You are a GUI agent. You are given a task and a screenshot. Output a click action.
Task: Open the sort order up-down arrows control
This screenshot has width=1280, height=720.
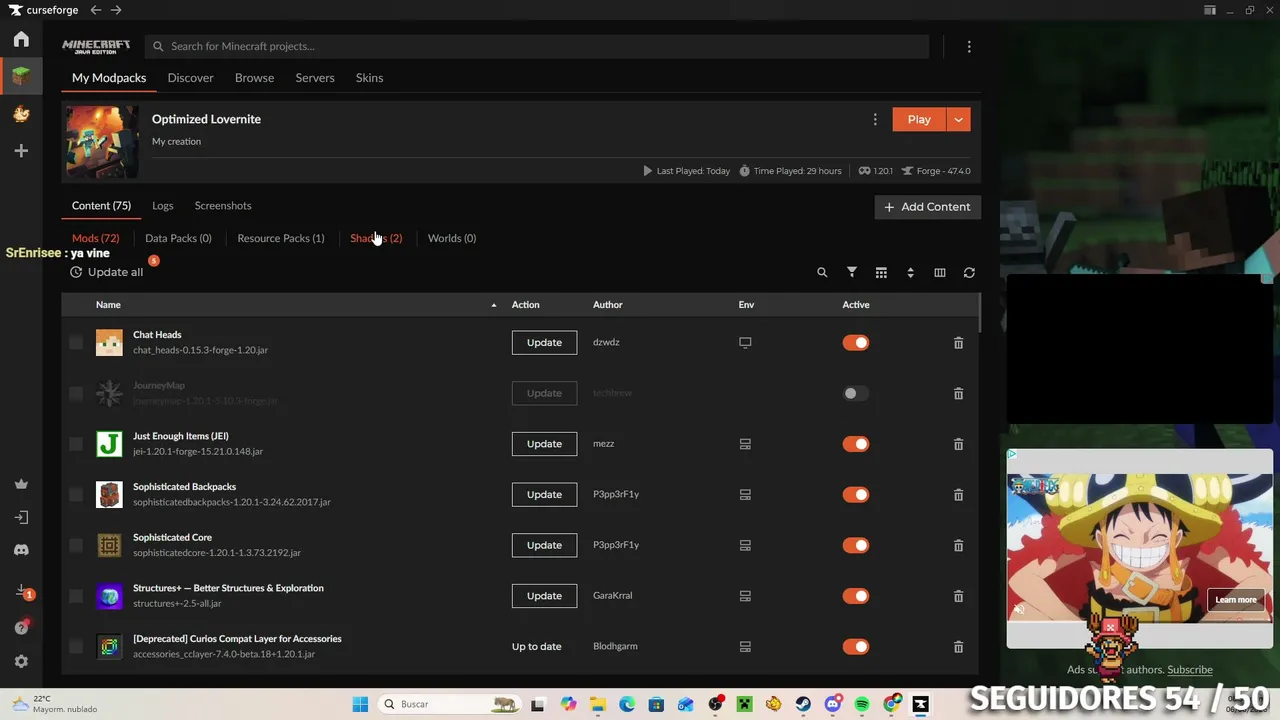[x=910, y=272]
